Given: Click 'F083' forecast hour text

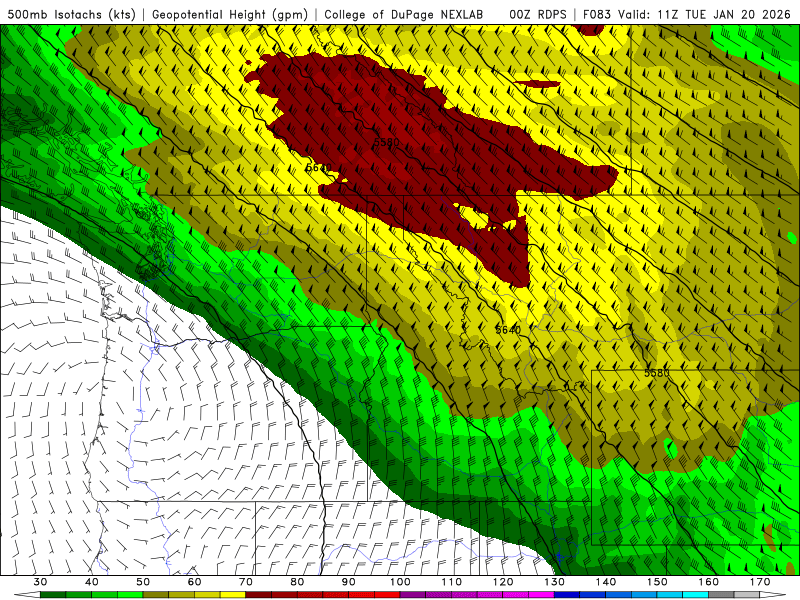Looking at the screenshot, I should [597, 14].
